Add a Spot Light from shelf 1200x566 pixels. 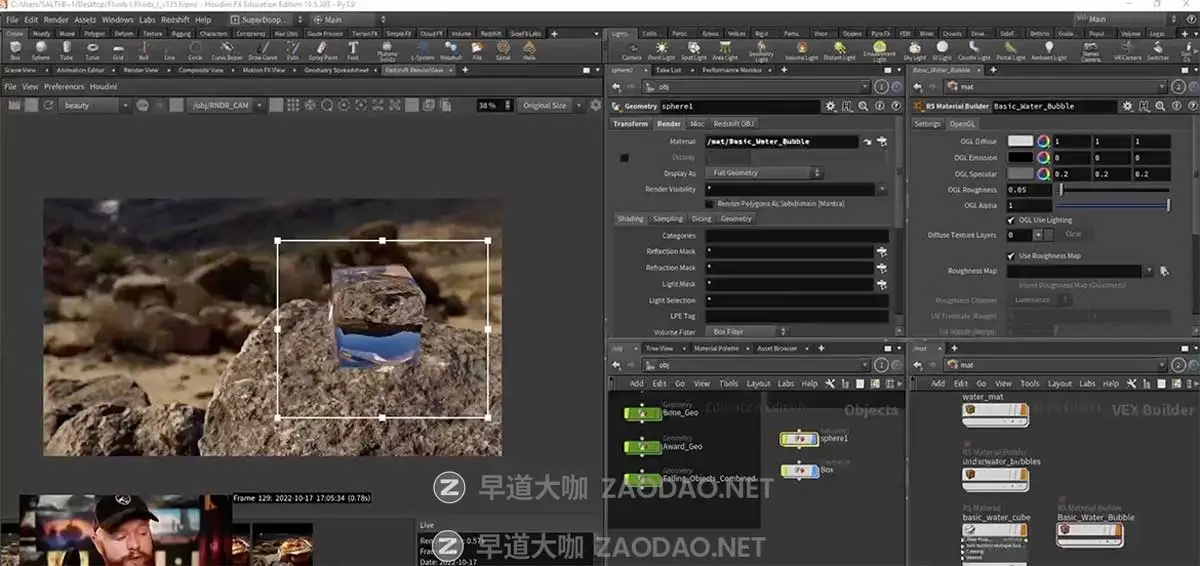point(692,50)
